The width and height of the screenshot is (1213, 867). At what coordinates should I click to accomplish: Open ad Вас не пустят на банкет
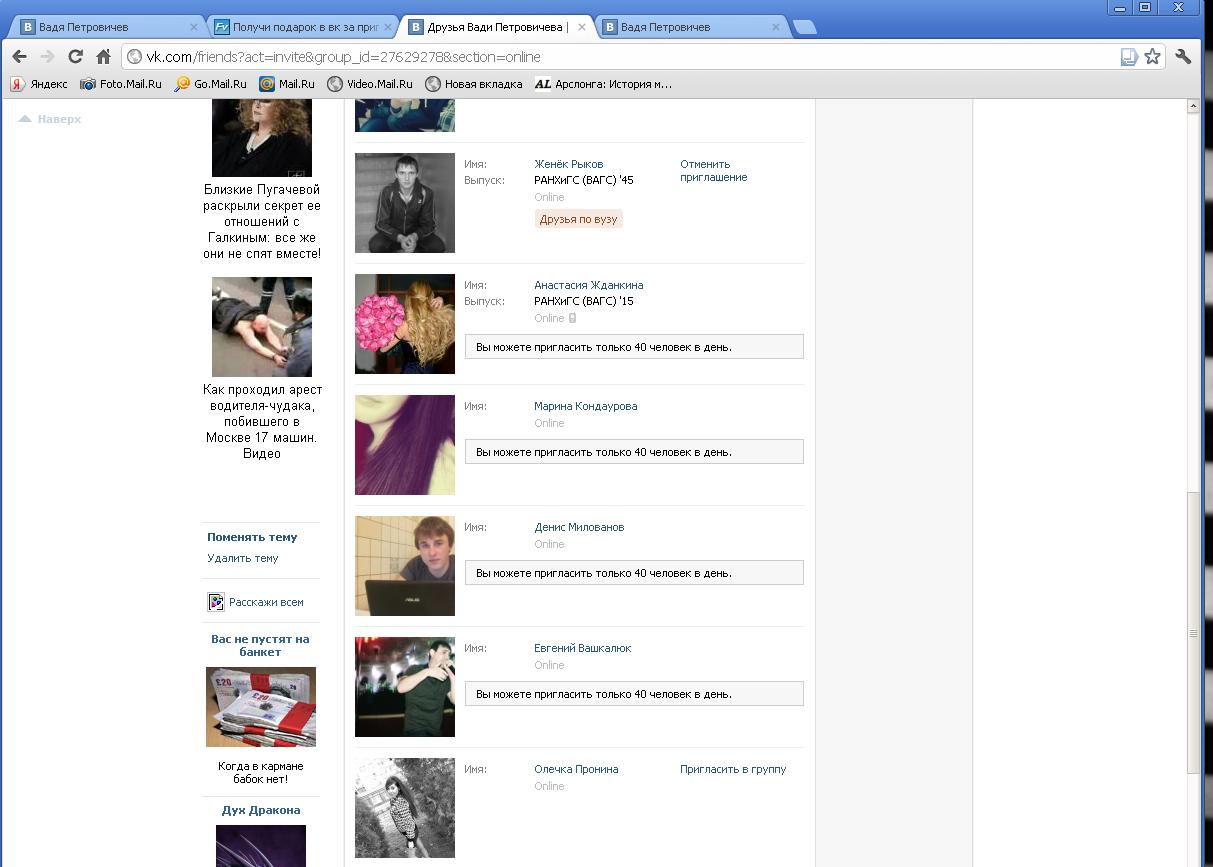(x=260, y=645)
